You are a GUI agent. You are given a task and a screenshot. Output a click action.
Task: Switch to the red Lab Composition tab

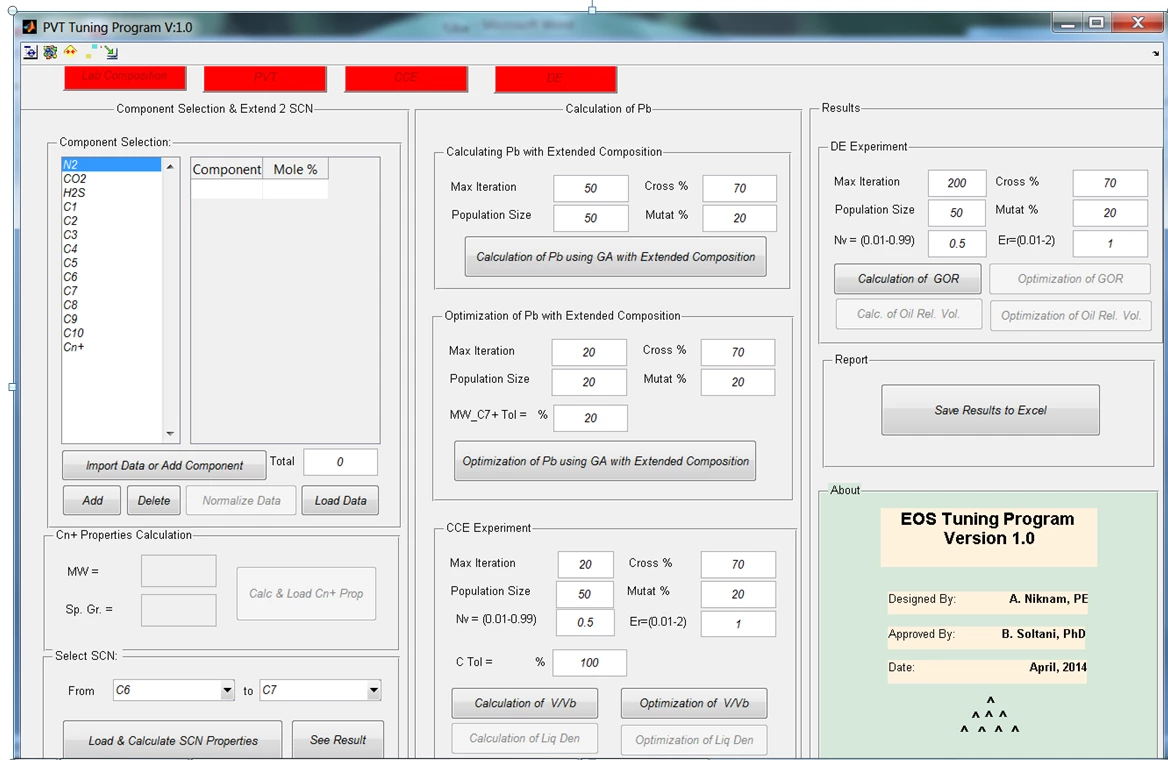(x=126, y=77)
